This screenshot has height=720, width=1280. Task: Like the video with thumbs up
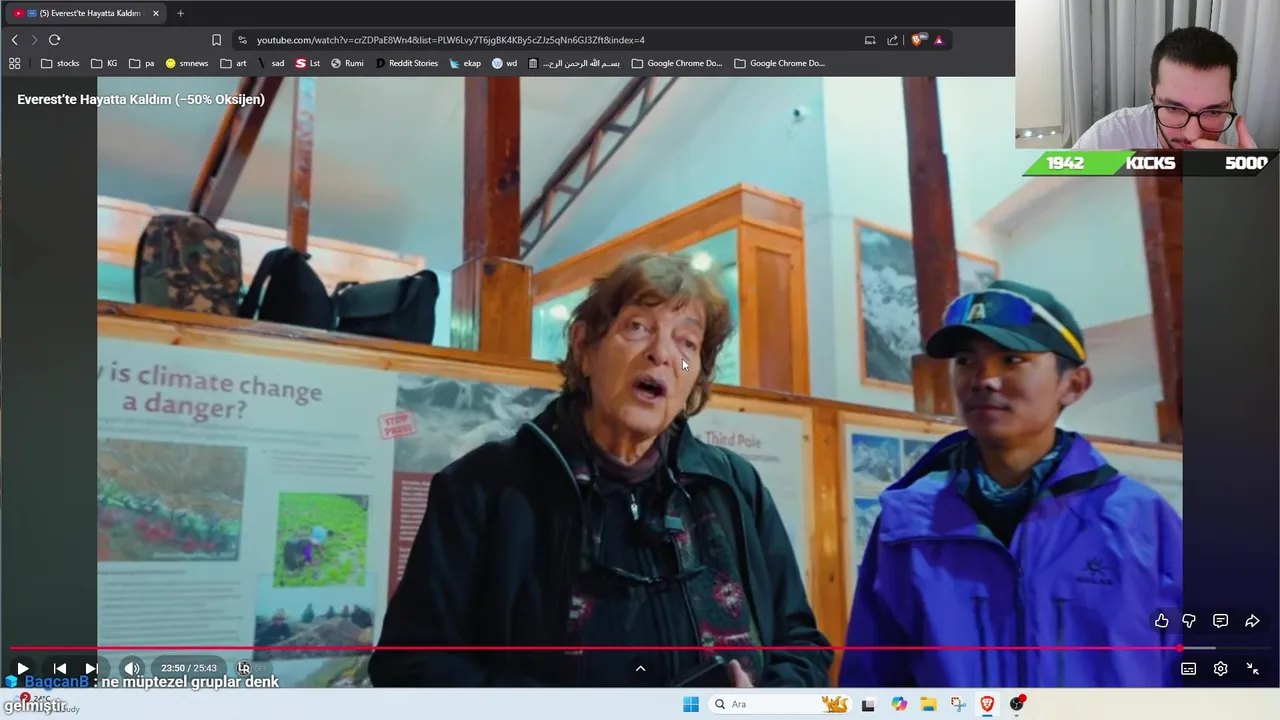pos(1161,621)
